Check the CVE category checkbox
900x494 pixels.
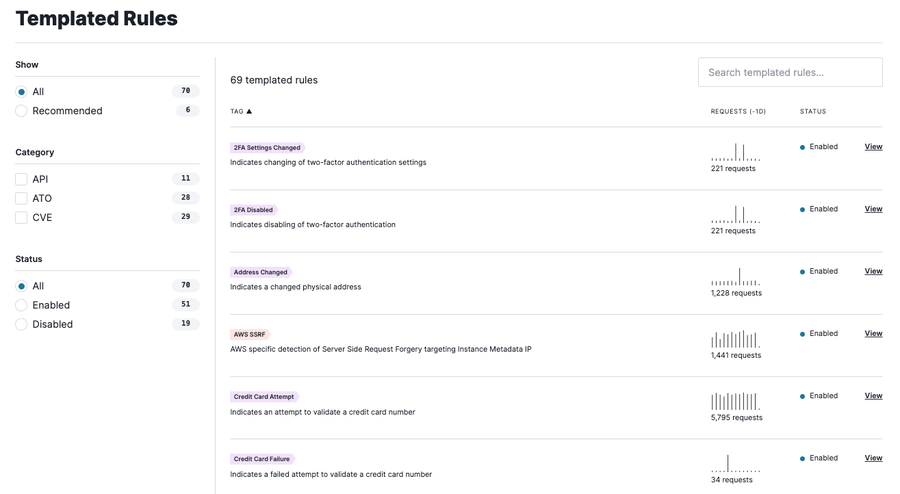click(x=21, y=217)
